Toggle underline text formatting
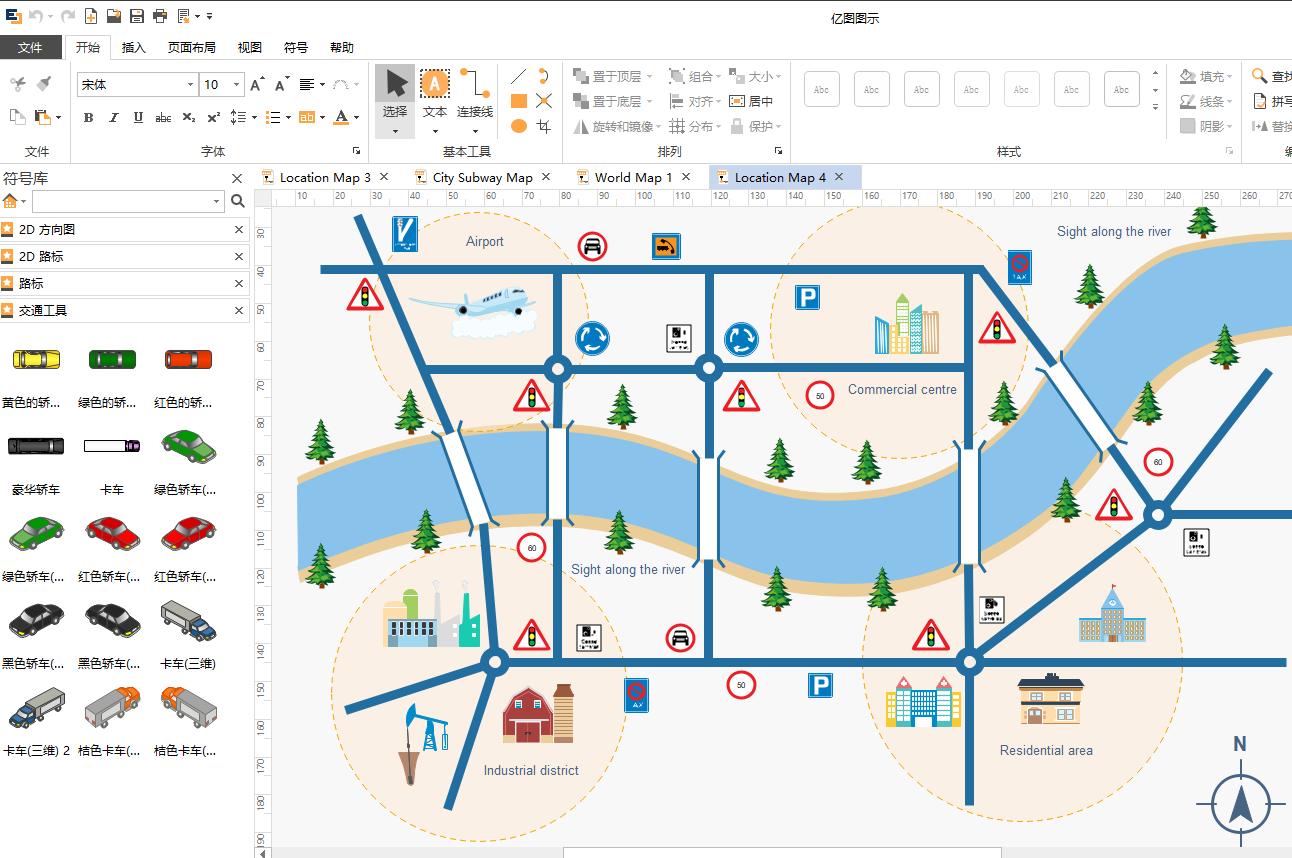Image resolution: width=1292 pixels, height=858 pixels. 138,117
